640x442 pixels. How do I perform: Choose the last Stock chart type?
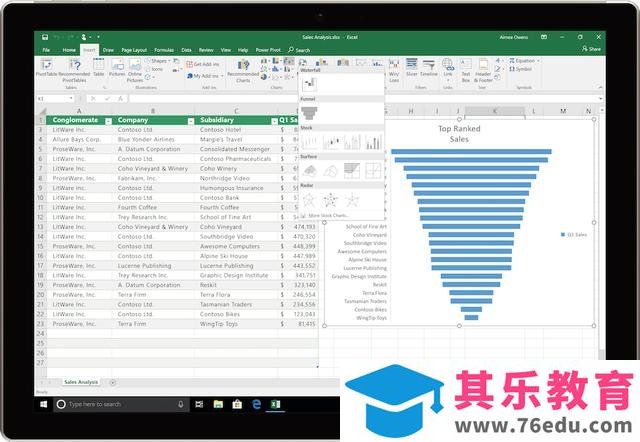tap(374, 142)
